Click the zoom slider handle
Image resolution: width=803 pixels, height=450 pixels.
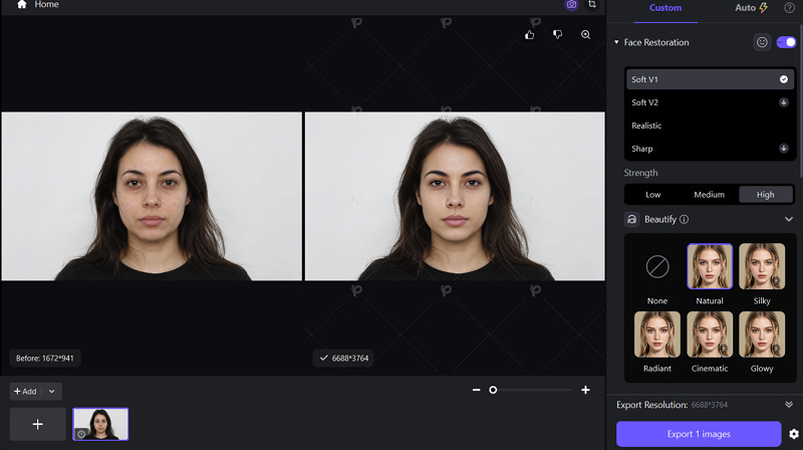tap(493, 390)
